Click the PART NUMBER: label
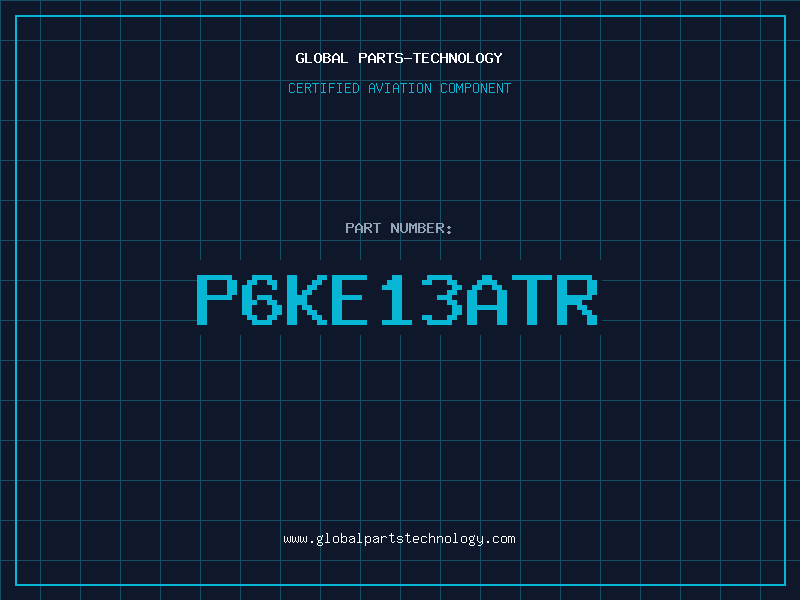The width and height of the screenshot is (800, 600). tap(398, 228)
